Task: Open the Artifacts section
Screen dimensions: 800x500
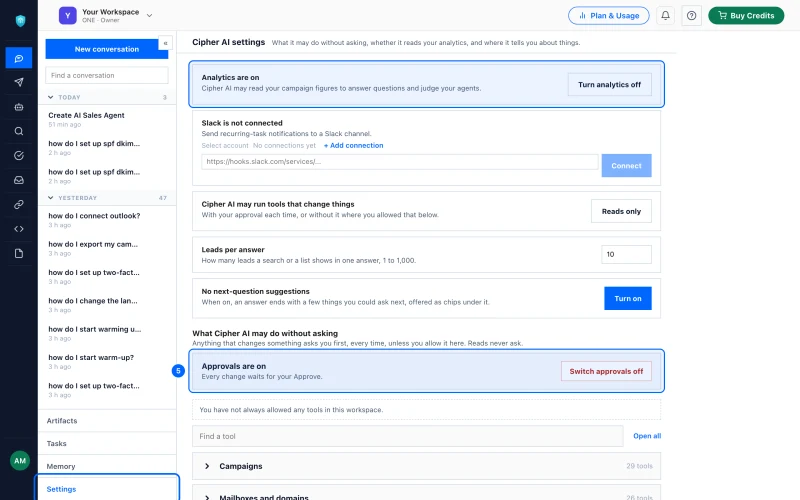Action: [x=107, y=421]
